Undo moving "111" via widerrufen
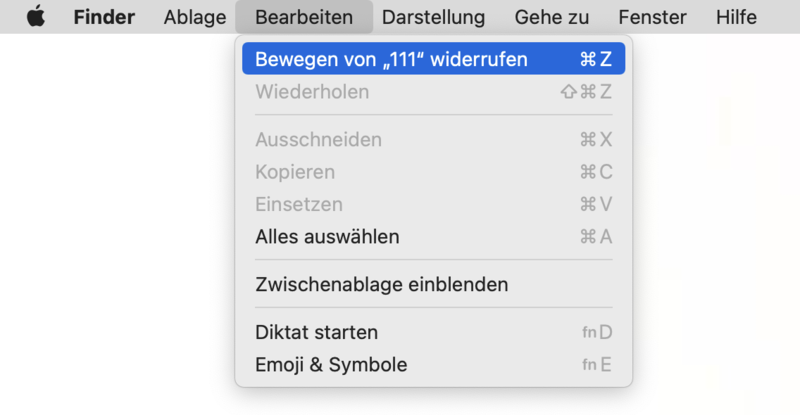Screen dimensions: 800x415 391,59
